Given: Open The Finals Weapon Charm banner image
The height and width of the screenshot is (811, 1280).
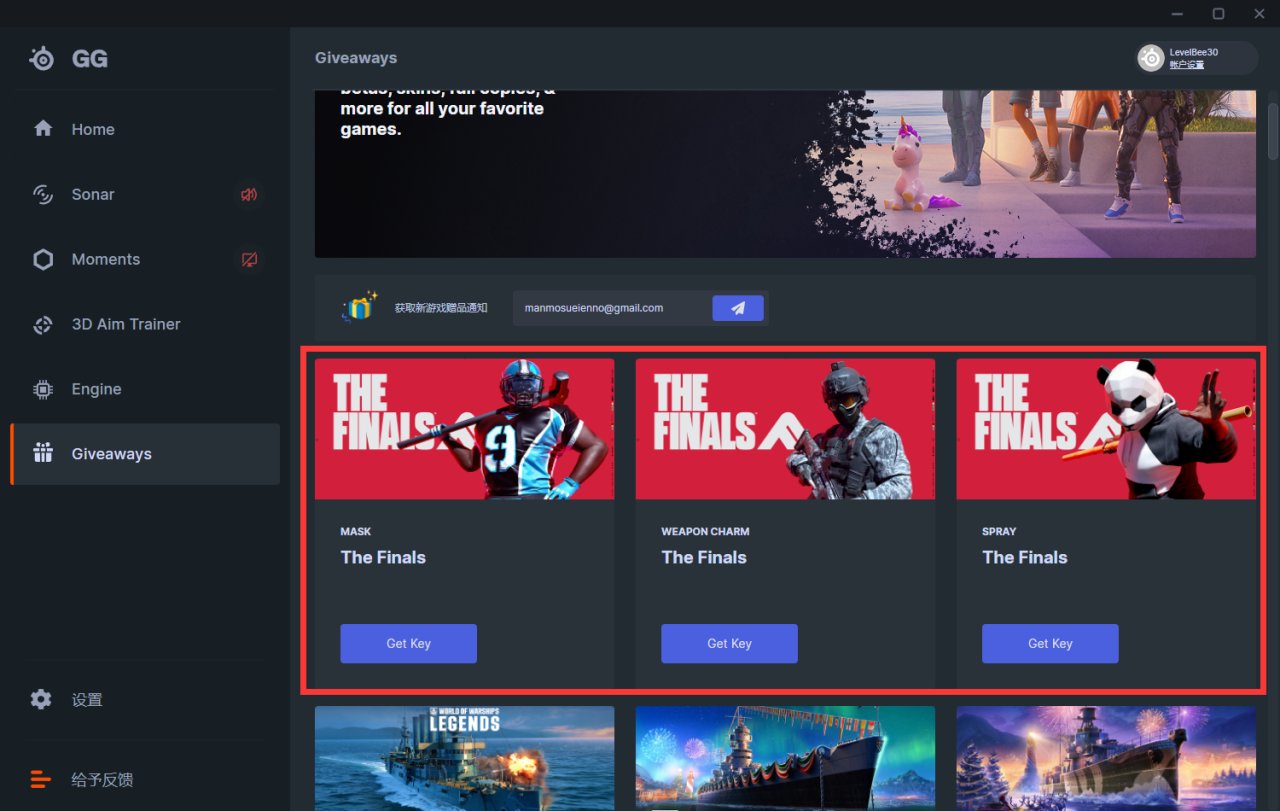Looking at the screenshot, I should pos(785,429).
